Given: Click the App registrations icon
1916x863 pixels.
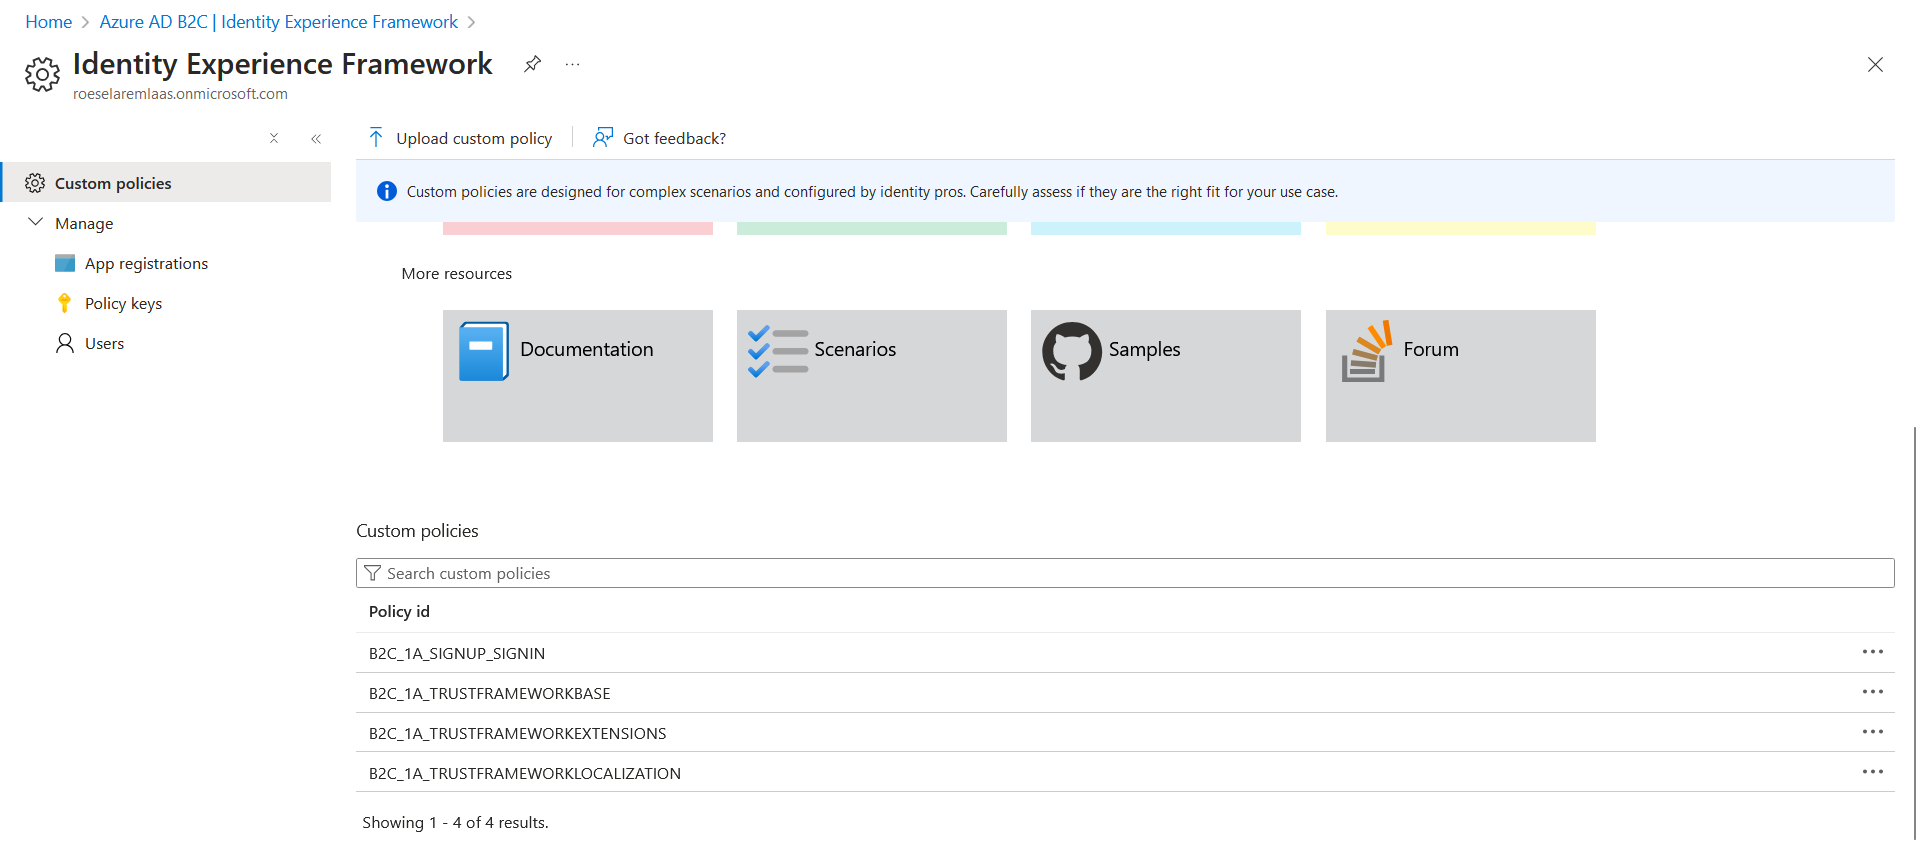Looking at the screenshot, I should tap(65, 263).
